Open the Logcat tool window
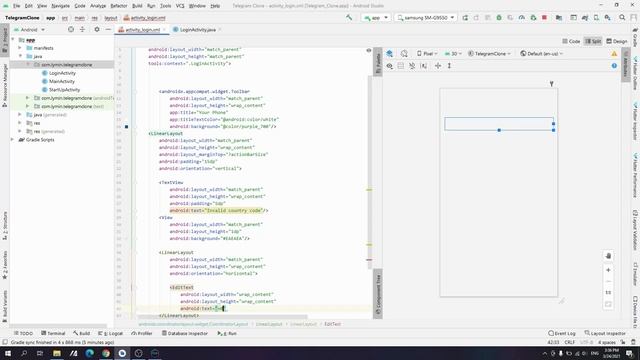Screen dimensions: 640x360 coord(110,333)
